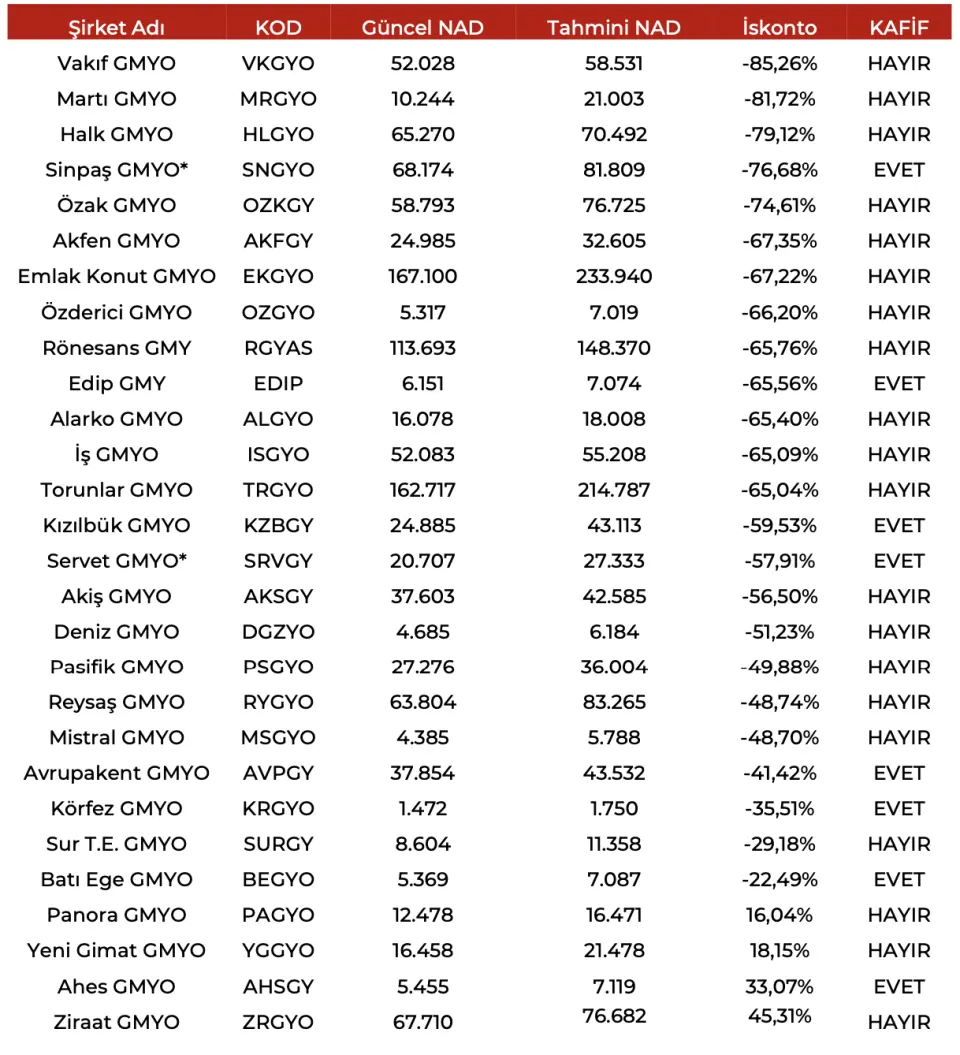Screen dimensions: 960x1055
Task: Click the Körfez GMYO company name
Action: click(116, 809)
